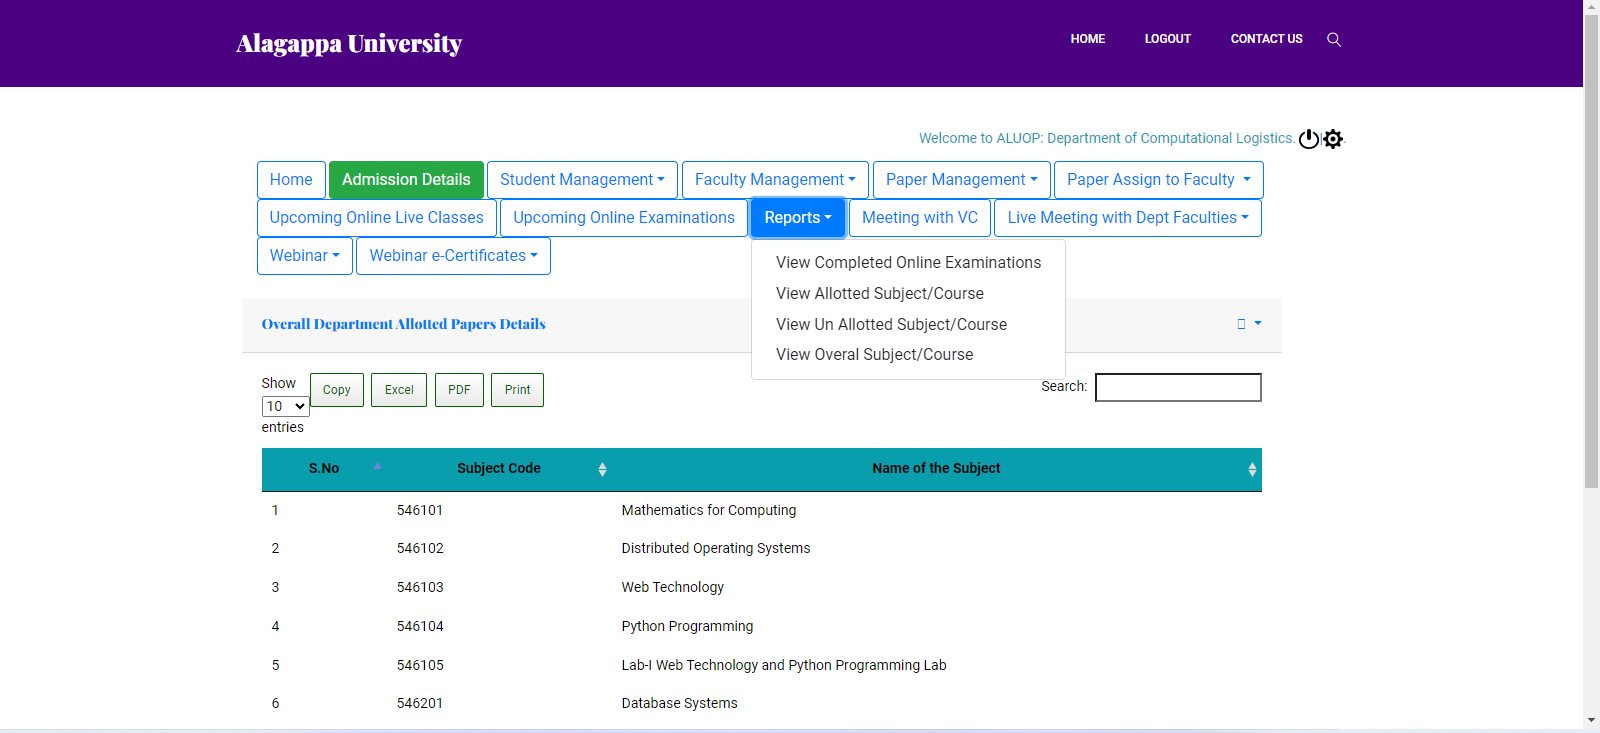
Task: Export table as PDF
Action: point(459,390)
